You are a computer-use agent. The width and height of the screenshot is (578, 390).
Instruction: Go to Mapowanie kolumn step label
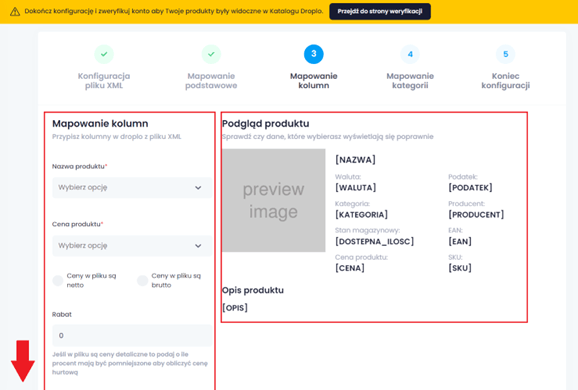314,81
